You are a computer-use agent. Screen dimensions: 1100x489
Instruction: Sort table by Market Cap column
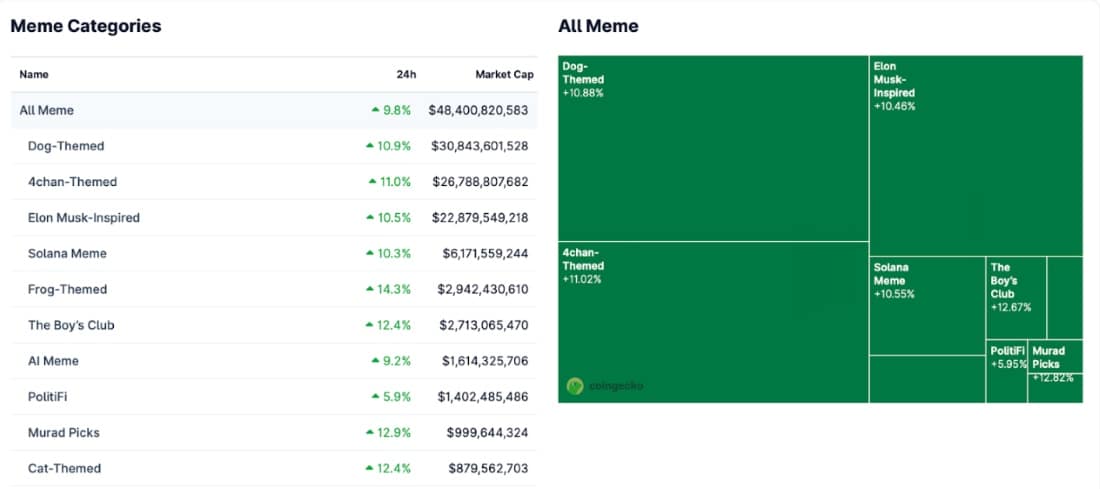coord(504,74)
